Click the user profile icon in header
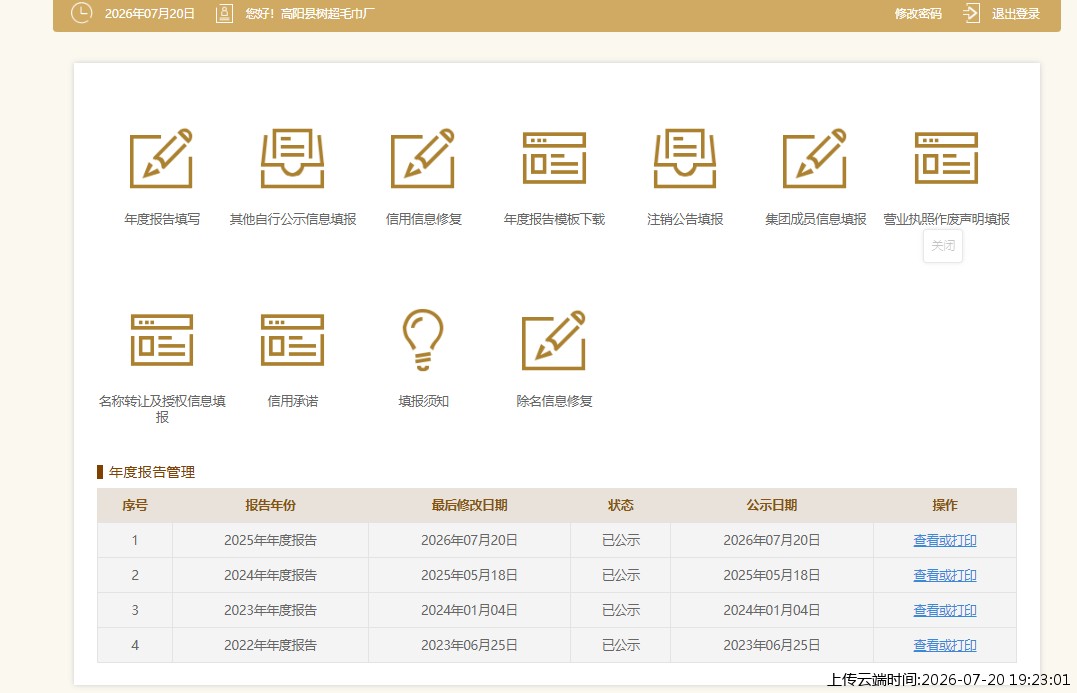The width and height of the screenshot is (1077, 693). (225, 13)
